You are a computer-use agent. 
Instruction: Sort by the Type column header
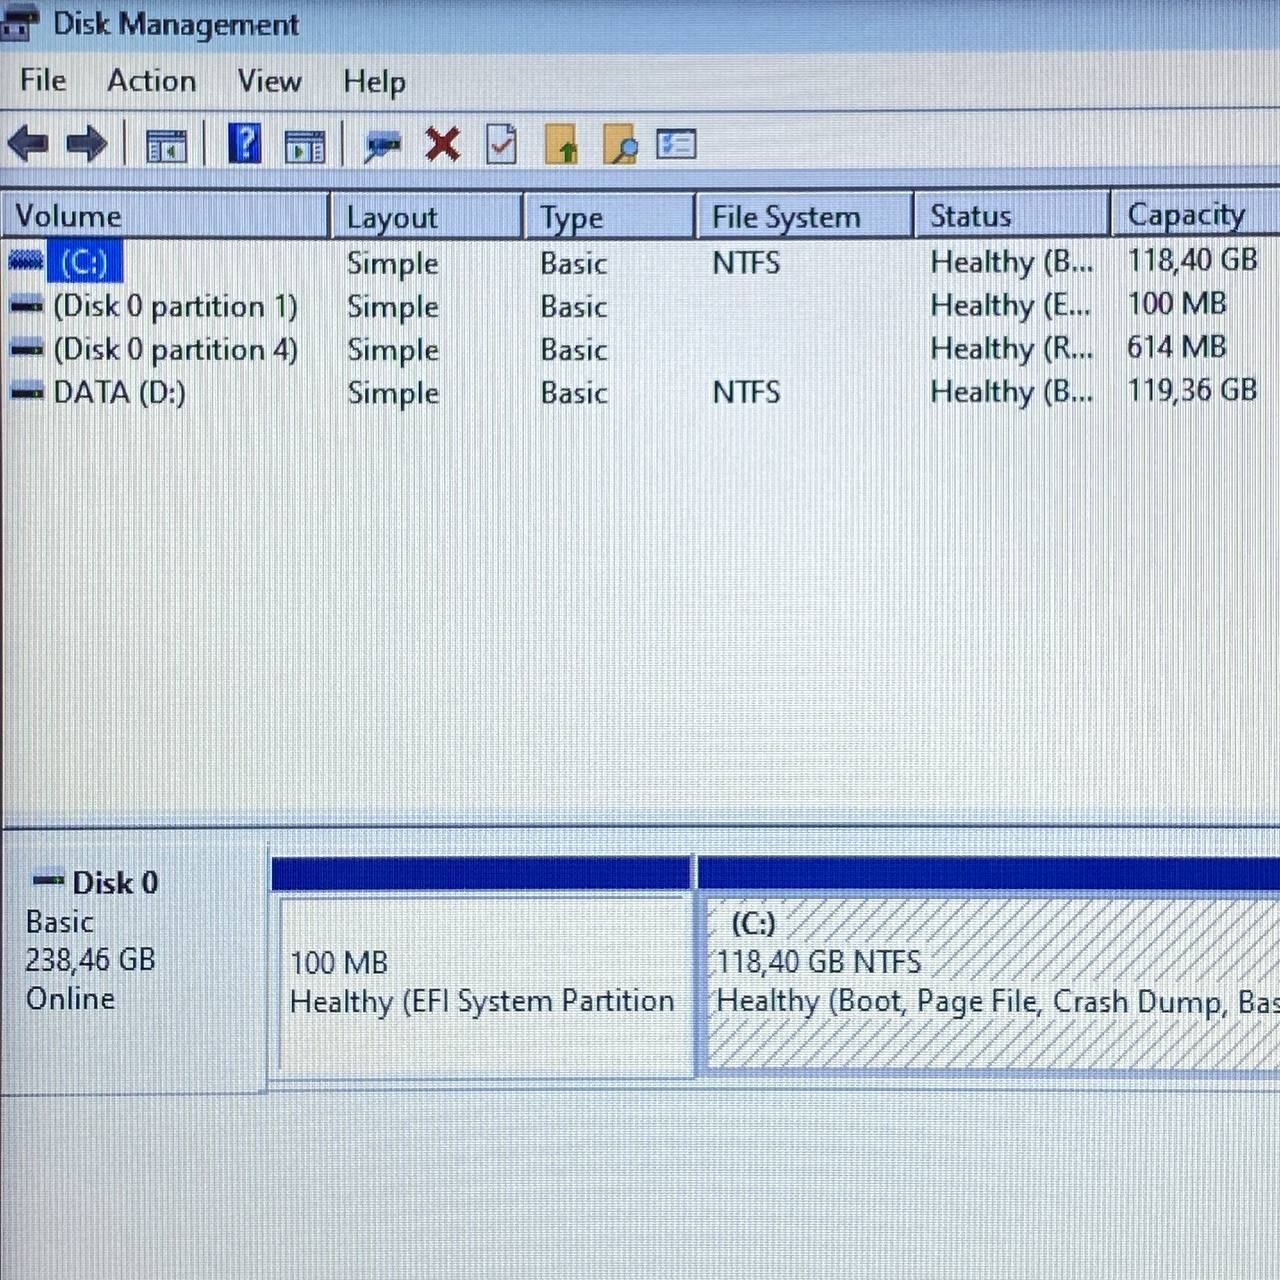click(609, 216)
